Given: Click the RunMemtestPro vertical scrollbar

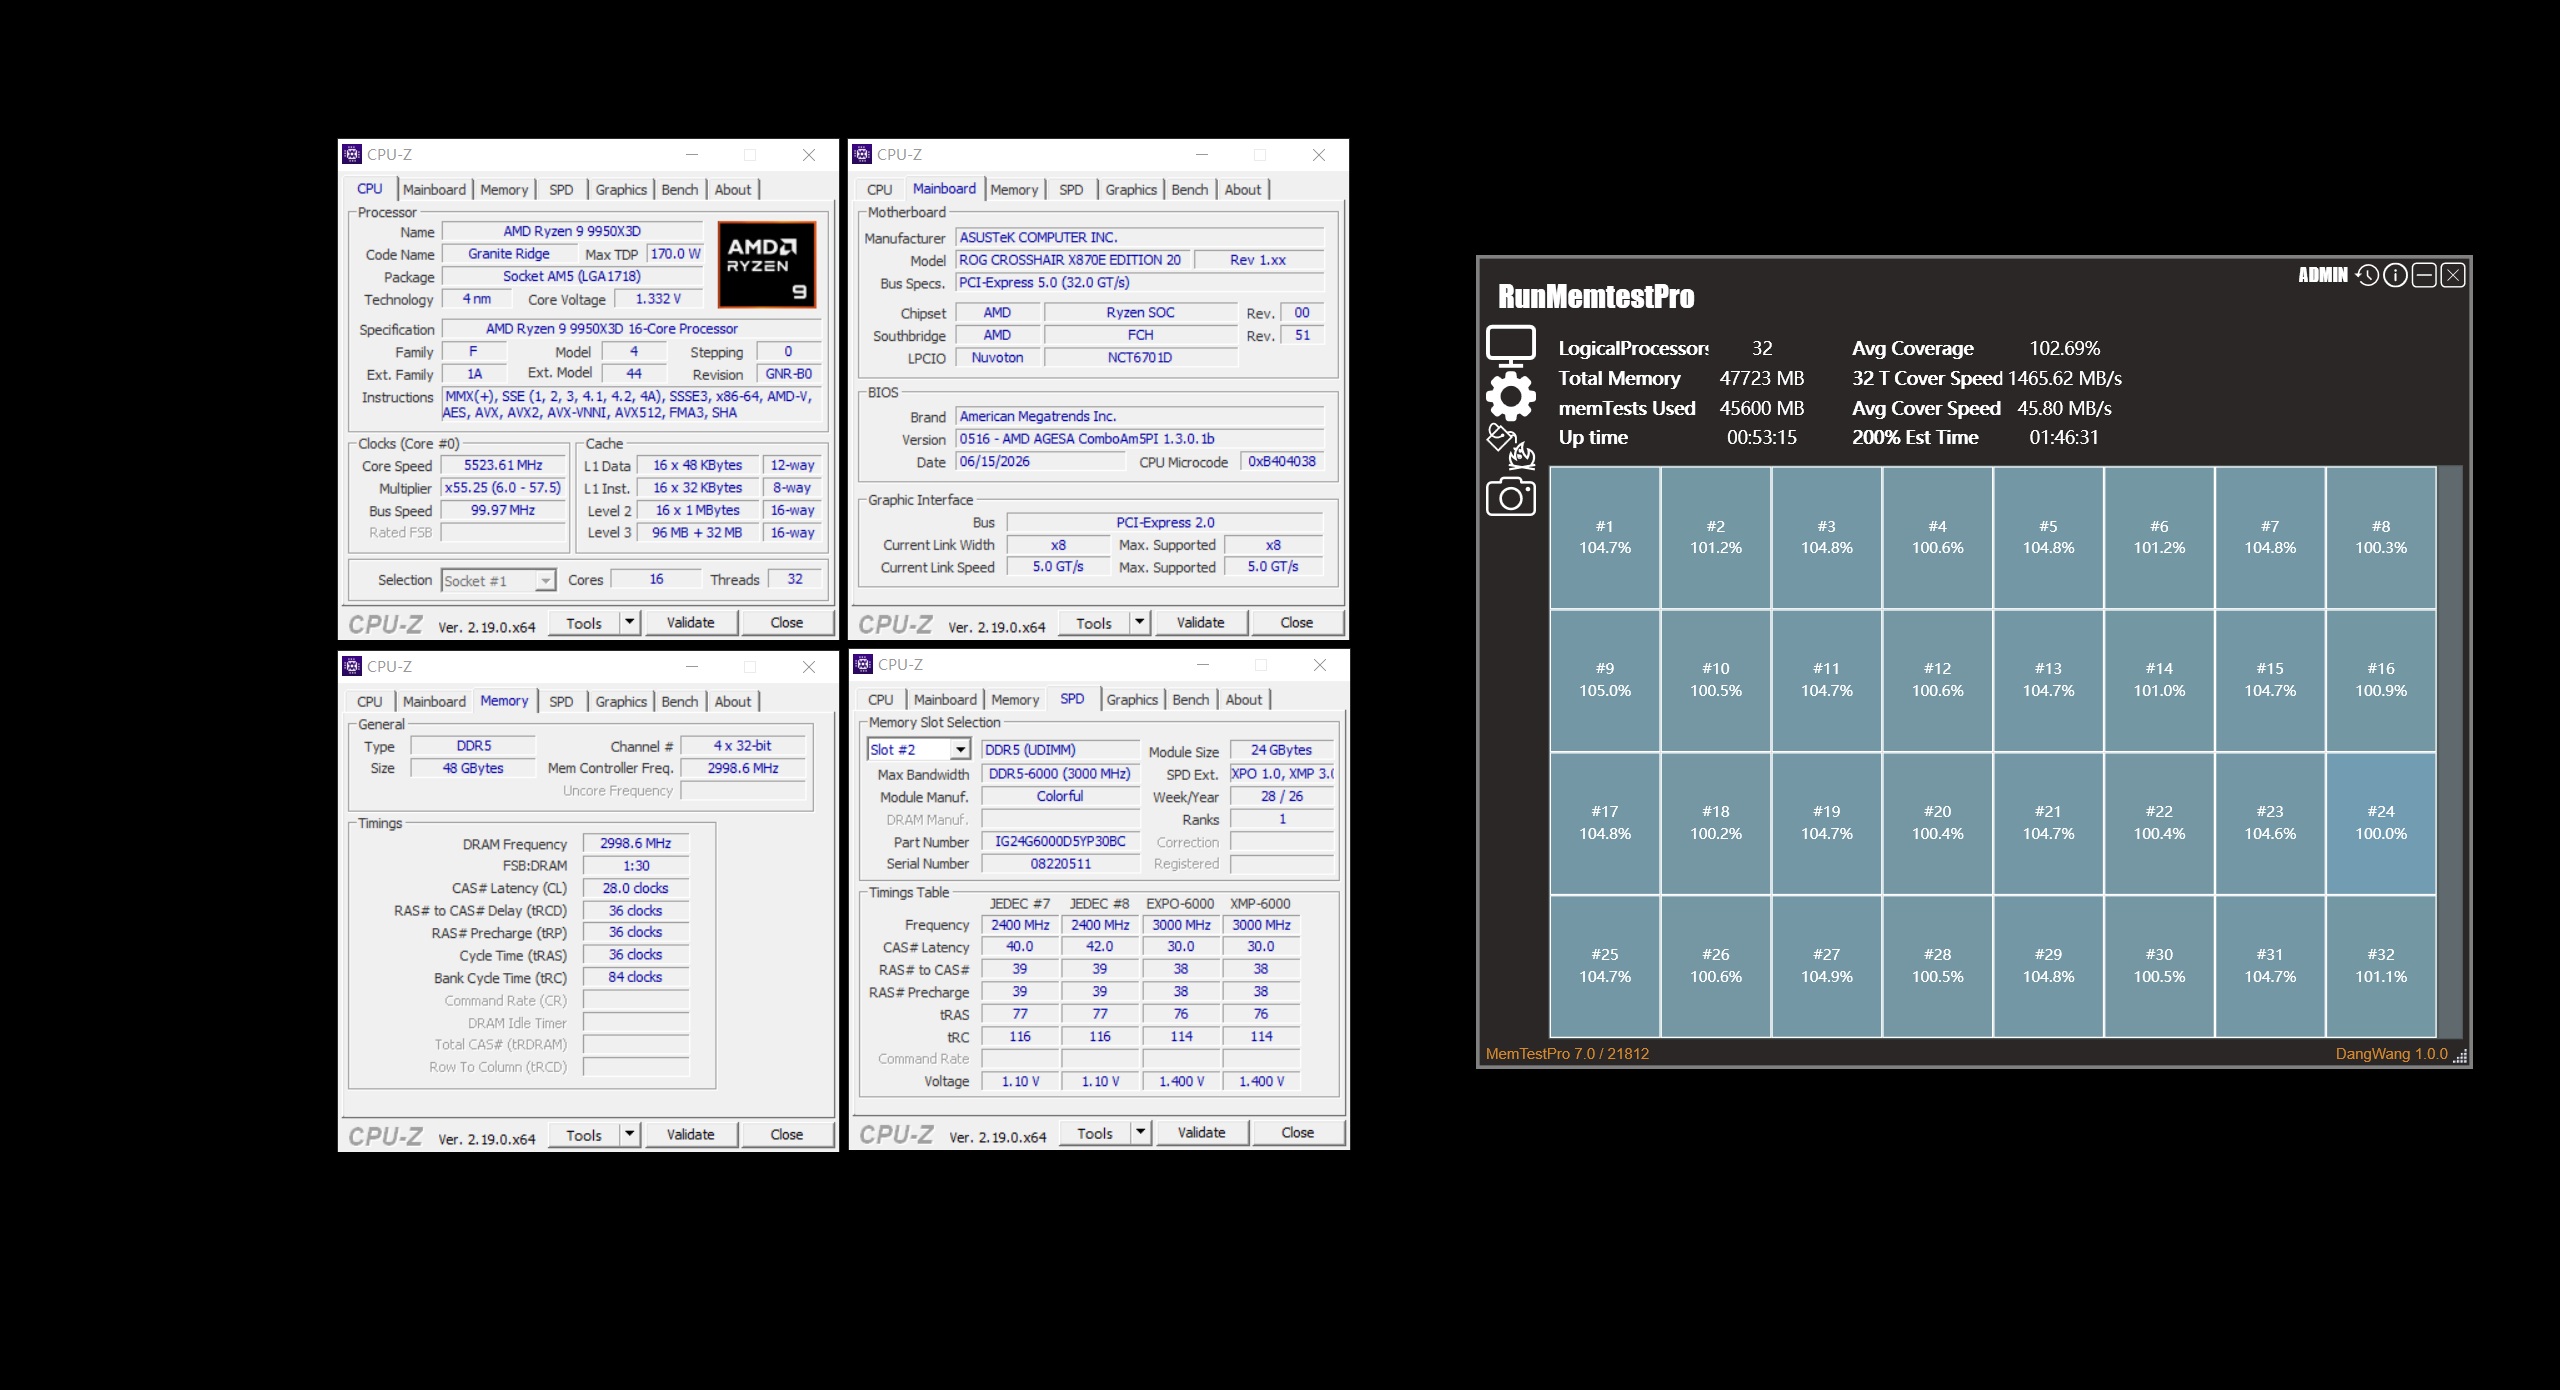Looking at the screenshot, I should (2450, 752).
